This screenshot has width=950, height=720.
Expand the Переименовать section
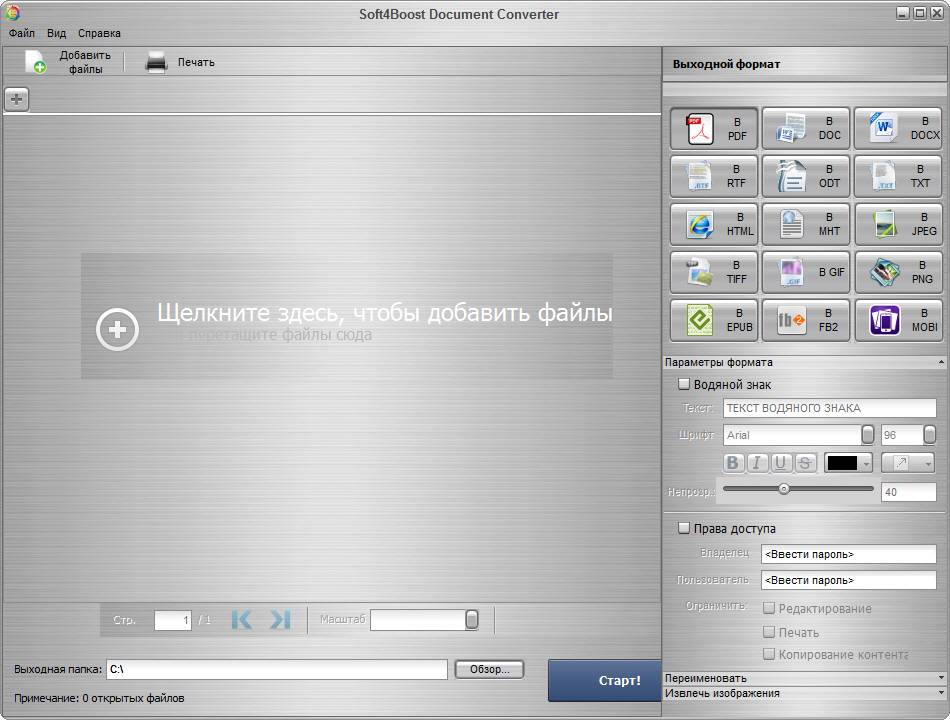(x=941, y=678)
